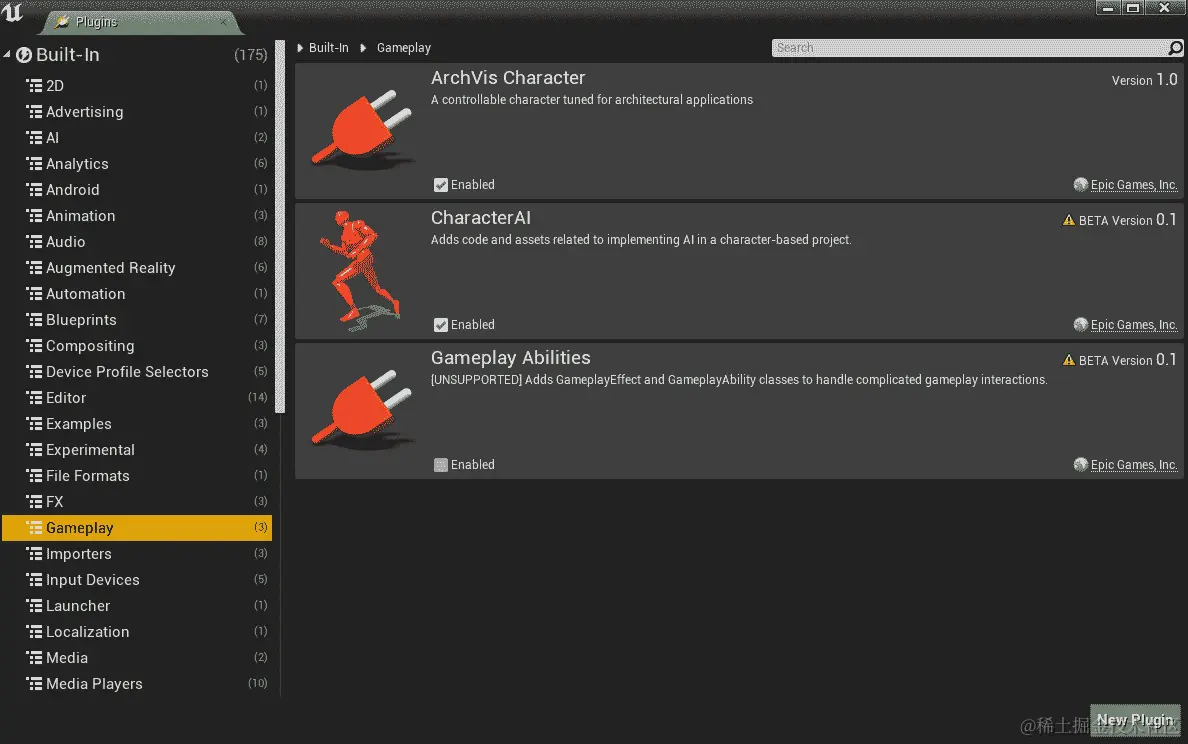This screenshot has height=744, width=1188.
Task: Disable the ArchVis Character plugin checkbox
Action: pos(440,185)
